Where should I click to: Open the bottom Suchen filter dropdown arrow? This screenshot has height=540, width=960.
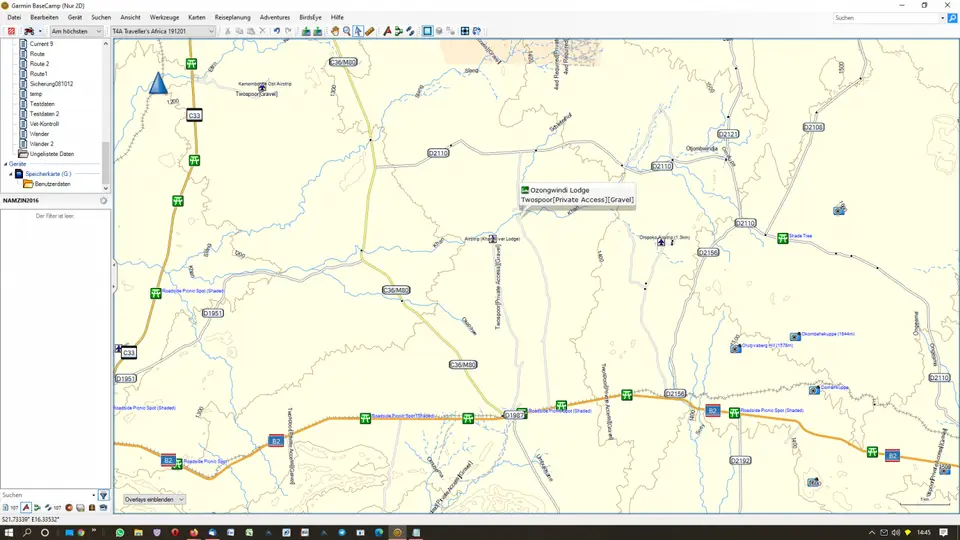click(x=94, y=495)
